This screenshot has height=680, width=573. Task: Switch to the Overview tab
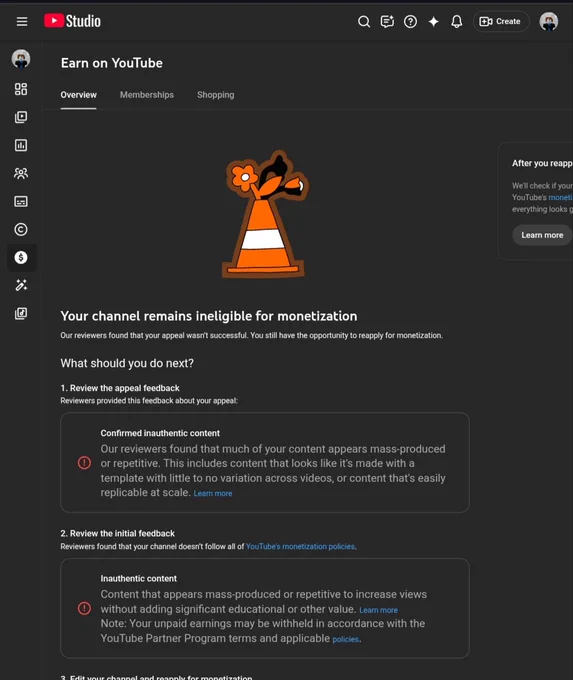coord(79,95)
